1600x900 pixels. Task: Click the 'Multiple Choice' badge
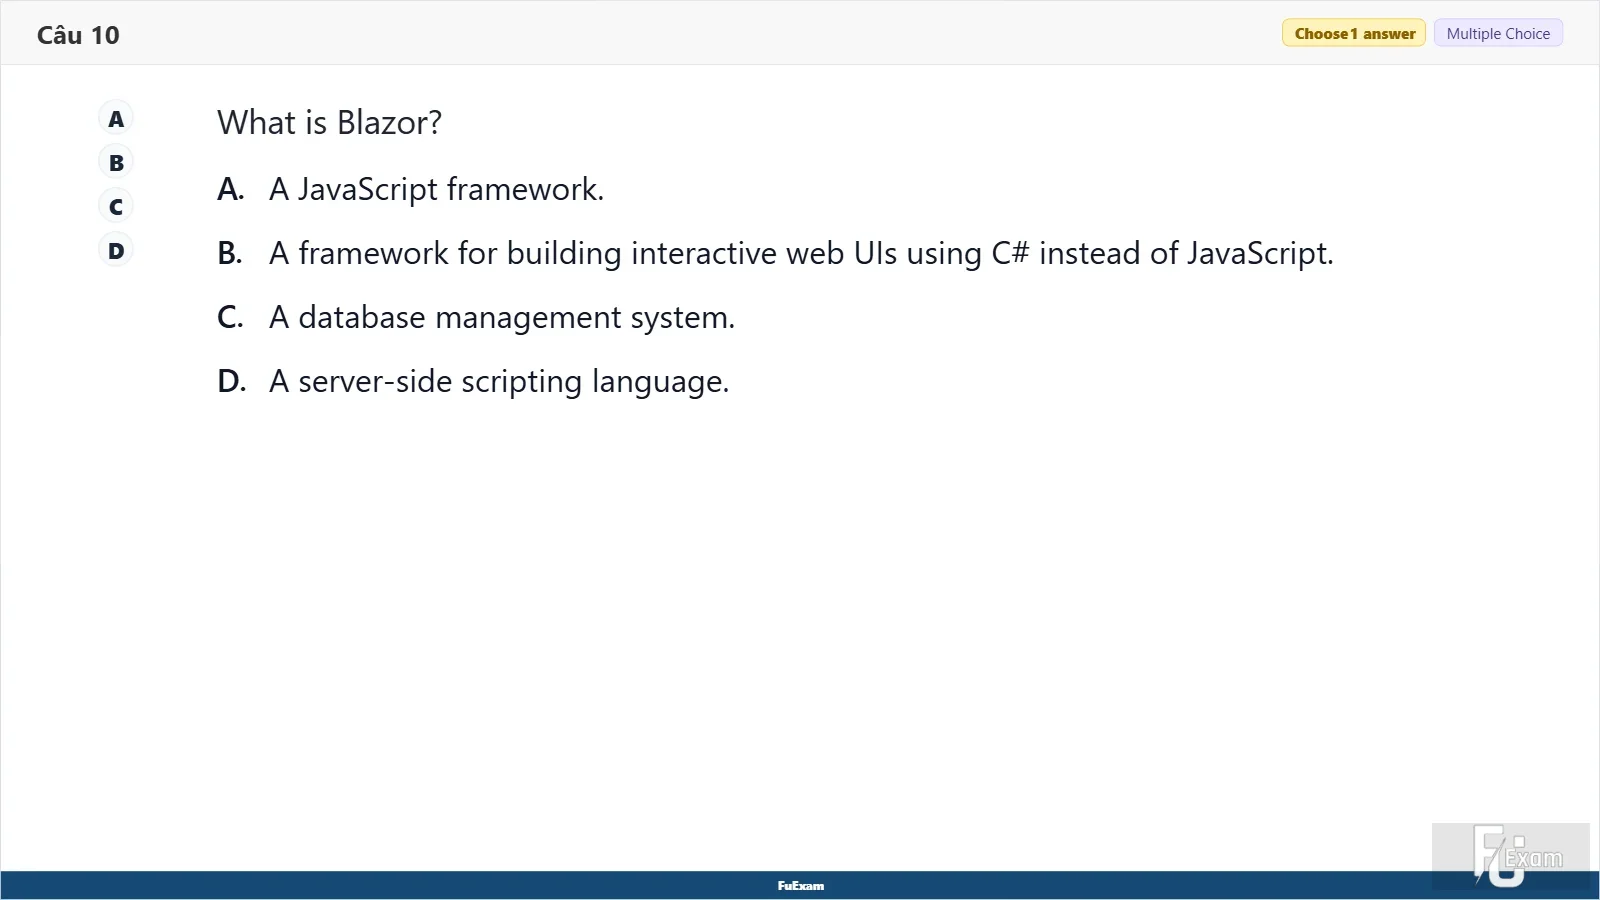(x=1498, y=33)
